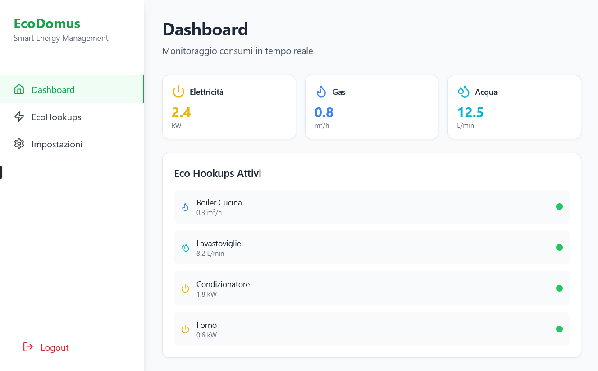The height and width of the screenshot is (371, 598).
Task: Click the power icon in Forno row
Action: pos(185,329)
